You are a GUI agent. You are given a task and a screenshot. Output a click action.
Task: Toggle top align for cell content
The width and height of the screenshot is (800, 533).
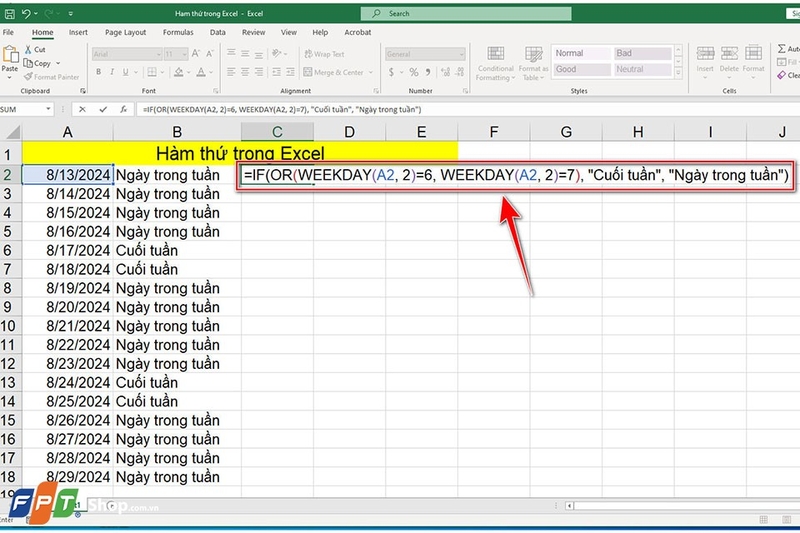click(x=231, y=53)
